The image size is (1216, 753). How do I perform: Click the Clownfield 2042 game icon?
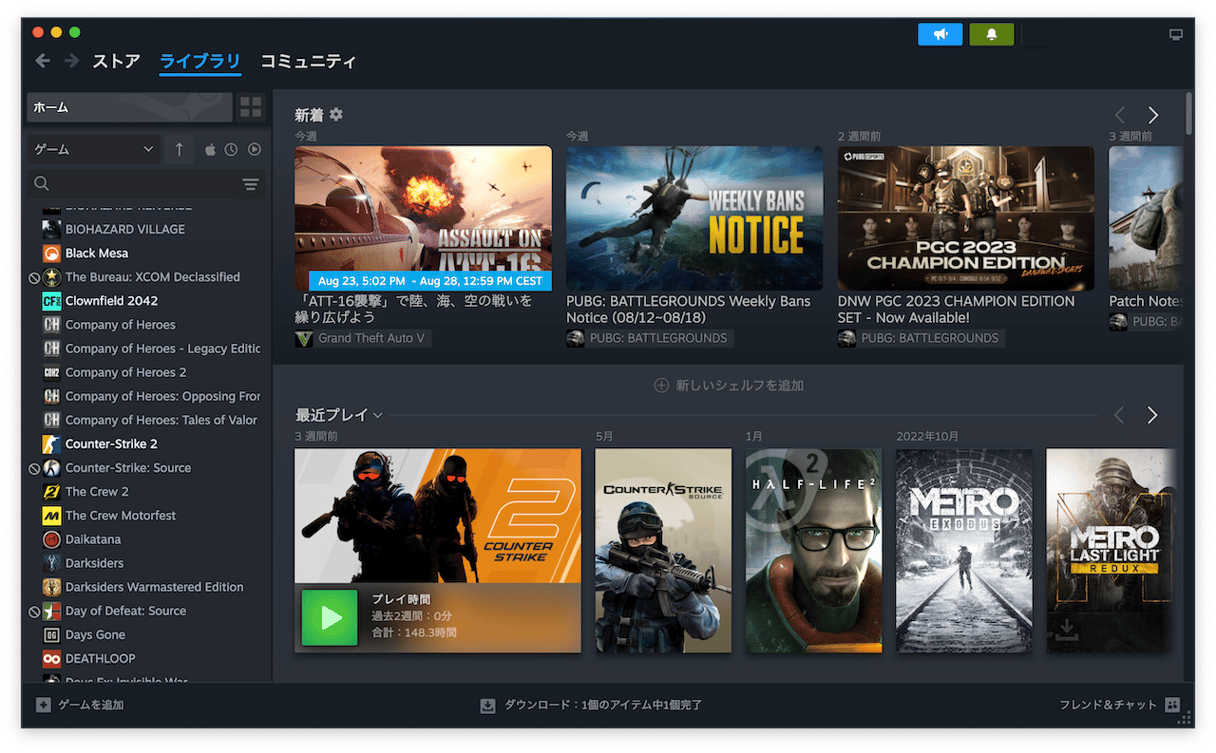point(52,301)
